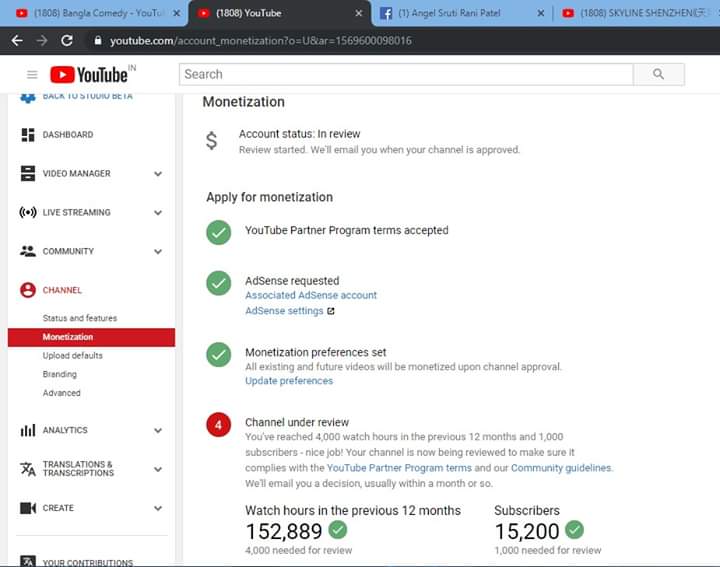The image size is (720, 567).
Task: Expand the Analytics section chevron
Action: pyautogui.click(x=158, y=430)
